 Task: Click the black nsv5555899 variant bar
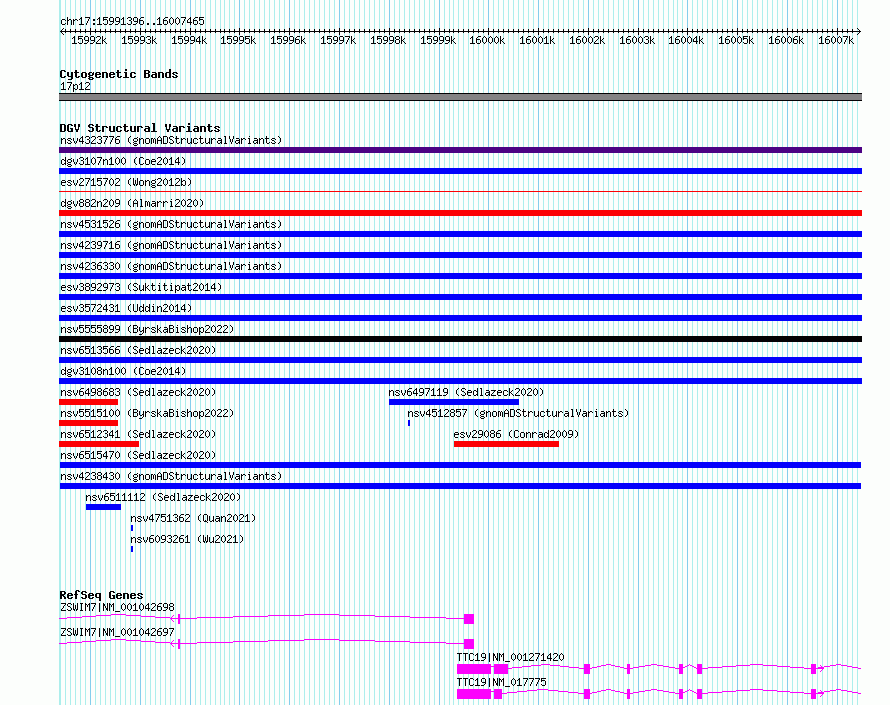[x=460, y=339]
